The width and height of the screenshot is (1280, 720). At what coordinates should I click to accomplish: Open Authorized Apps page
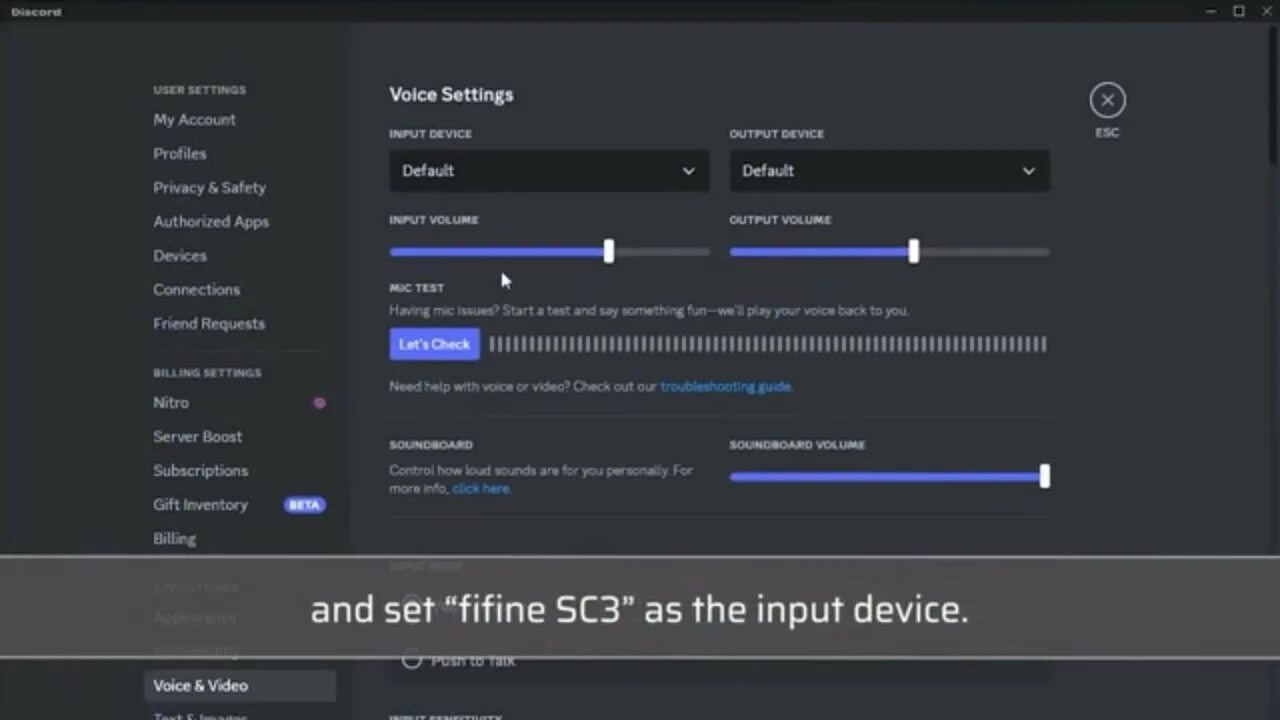(211, 221)
